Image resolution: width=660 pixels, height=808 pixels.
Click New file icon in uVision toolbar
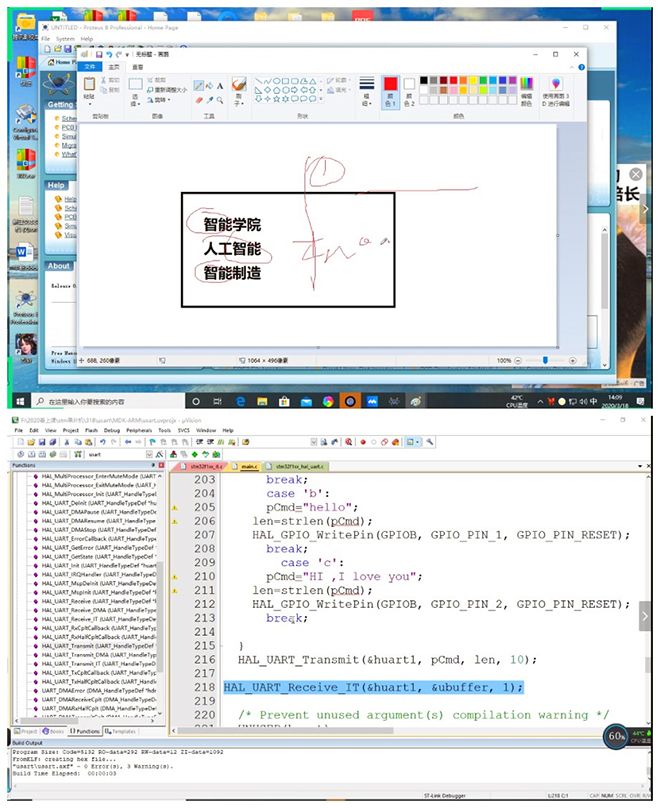[x=21, y=442]
